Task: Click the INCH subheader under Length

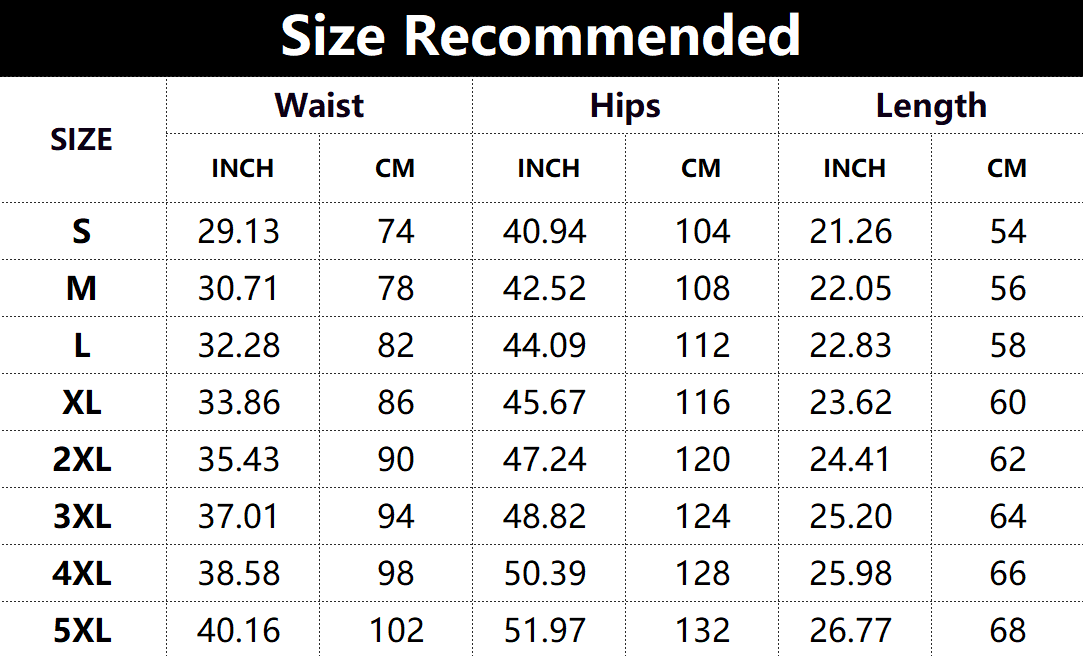Action: click(854, 168)
